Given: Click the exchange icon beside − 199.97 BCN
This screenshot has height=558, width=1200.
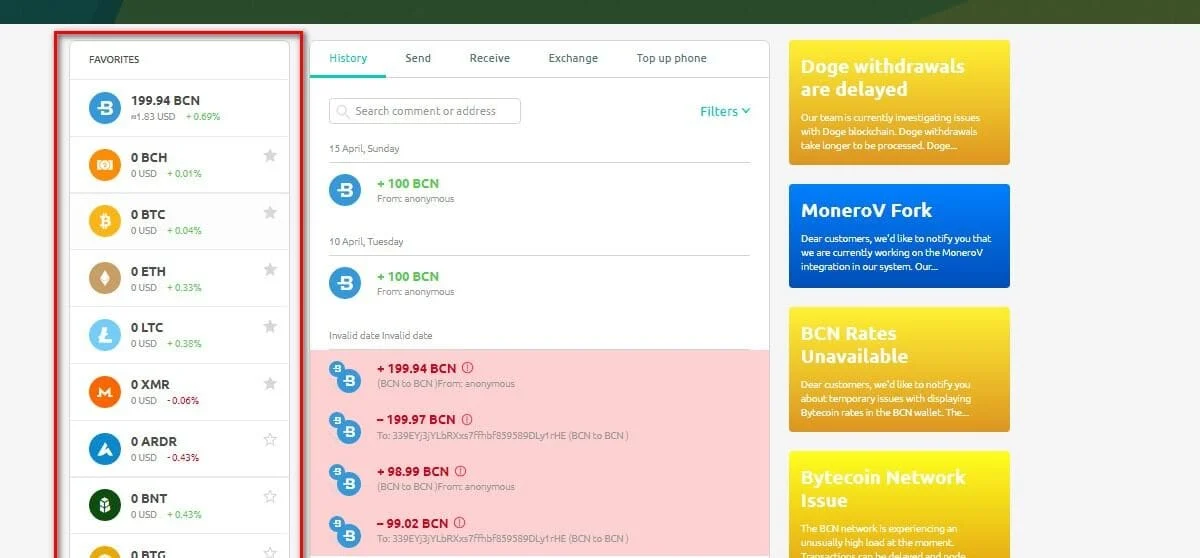Looking at the screenshot, I should 345,428.
